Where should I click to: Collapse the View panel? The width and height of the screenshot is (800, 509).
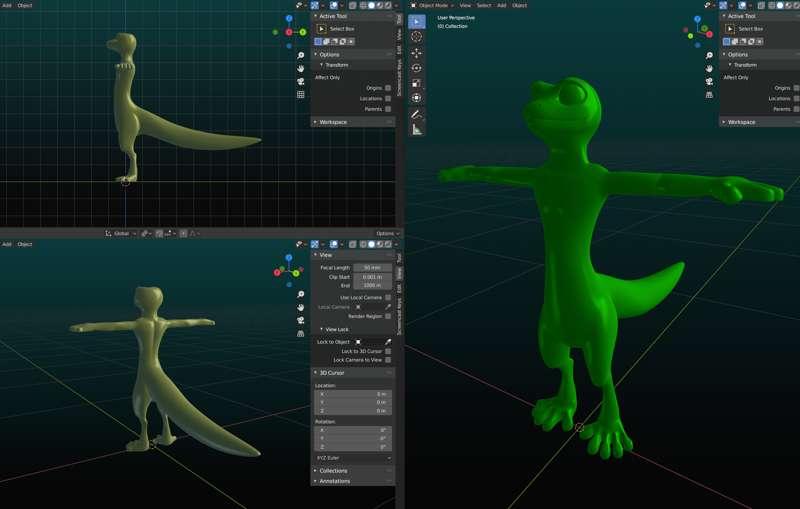pos(352,255)
